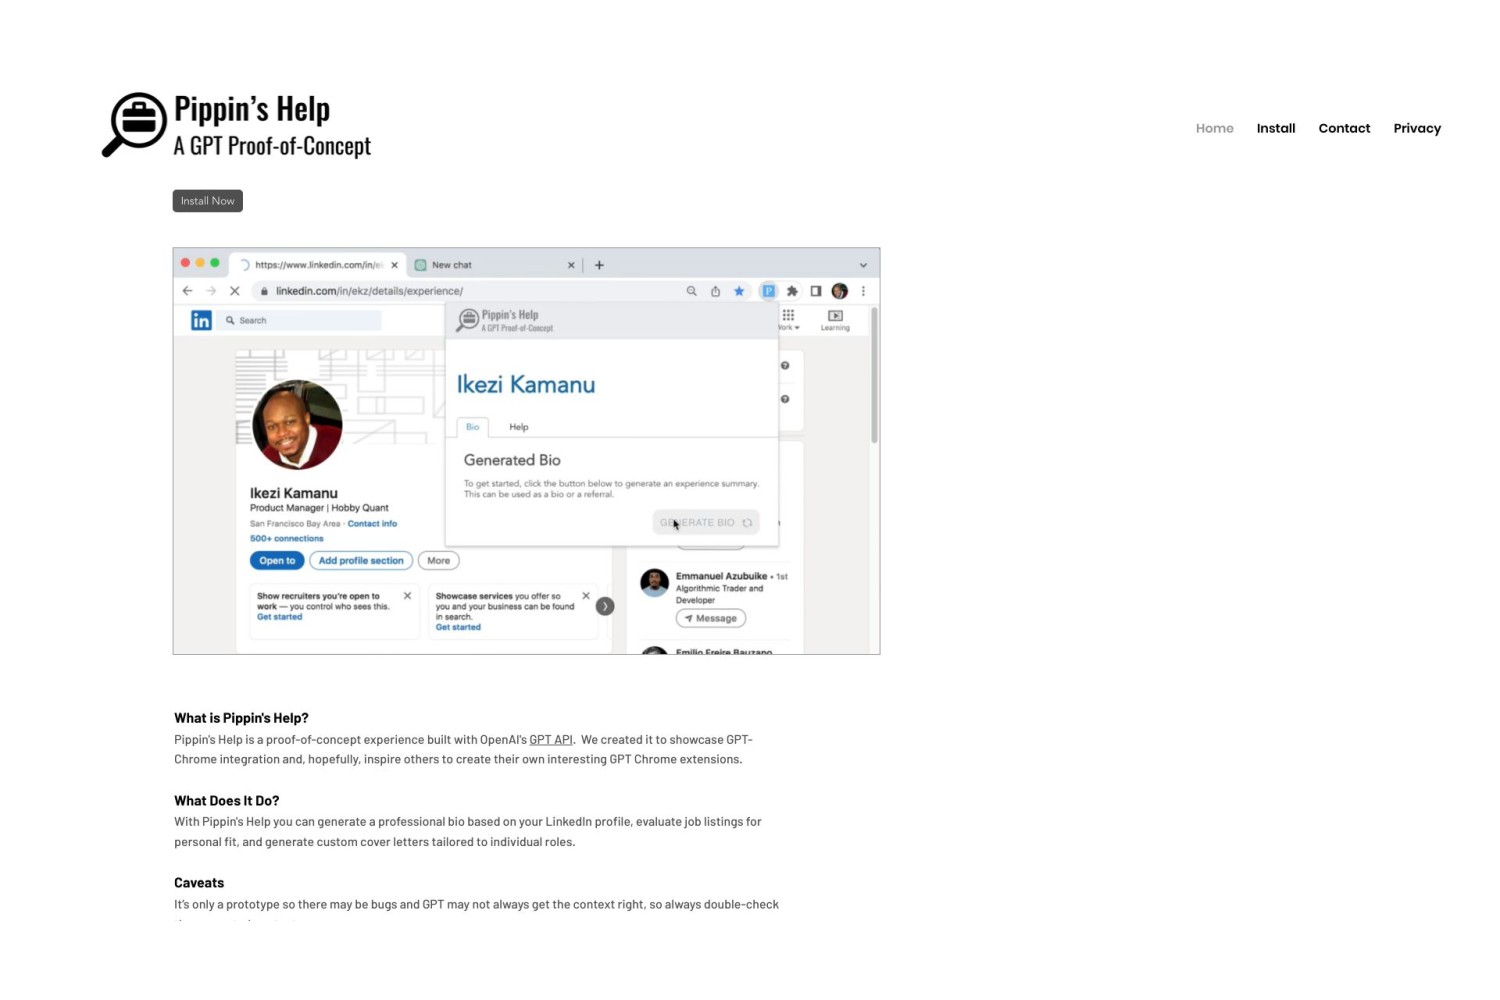Click the More button on LinkedIn profile

coord(438,561)
